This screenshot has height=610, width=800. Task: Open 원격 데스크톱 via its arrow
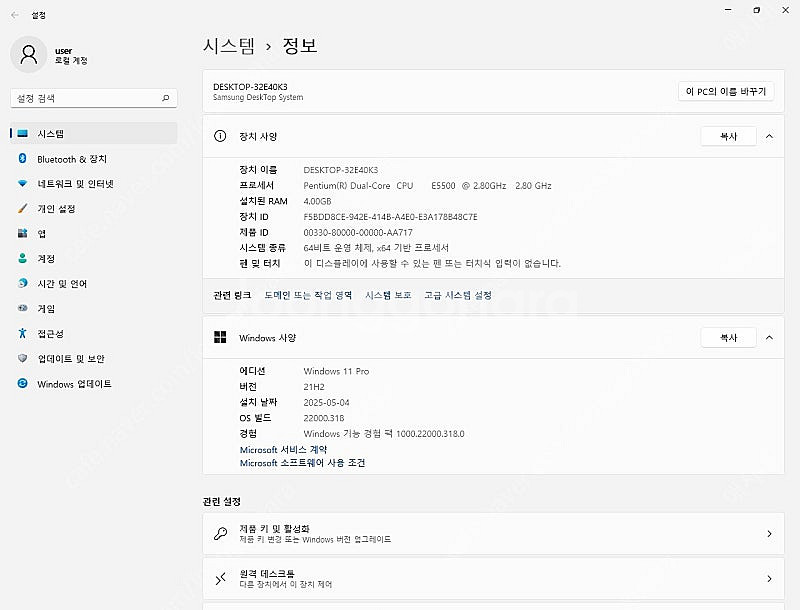coord(769,578)
